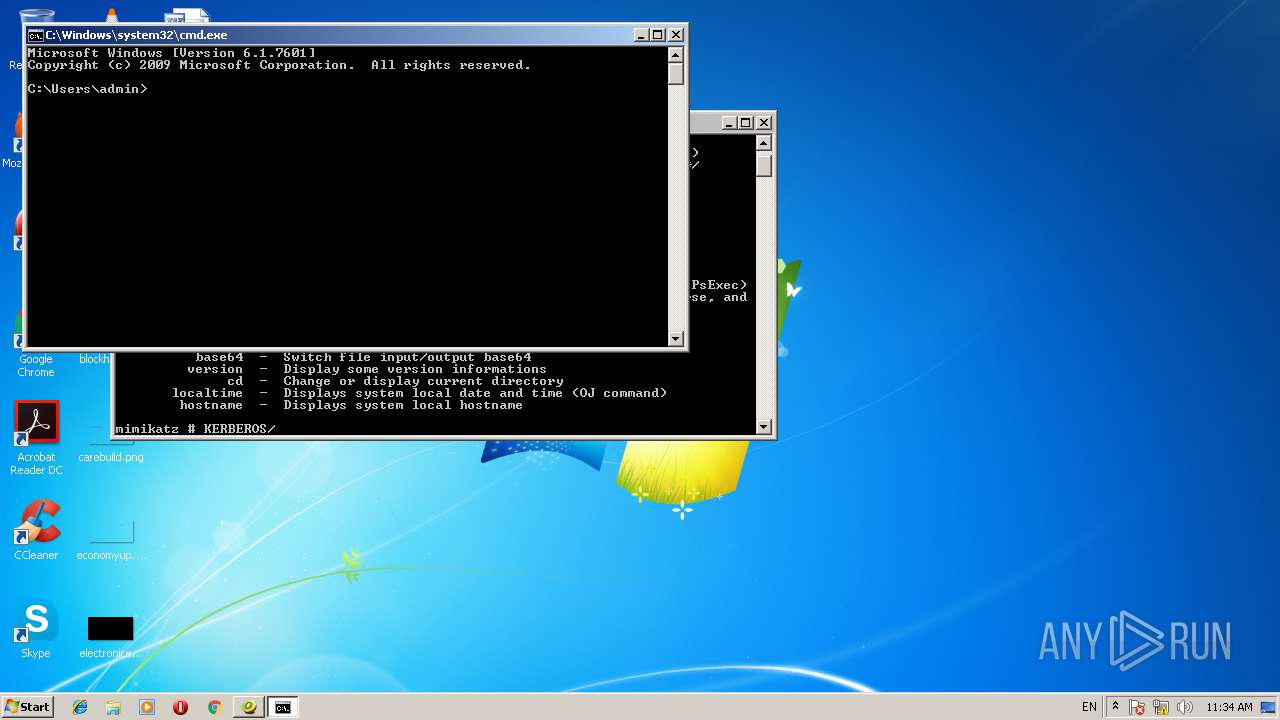Select cmd.exe taskbar button

[x=283, y=707]
